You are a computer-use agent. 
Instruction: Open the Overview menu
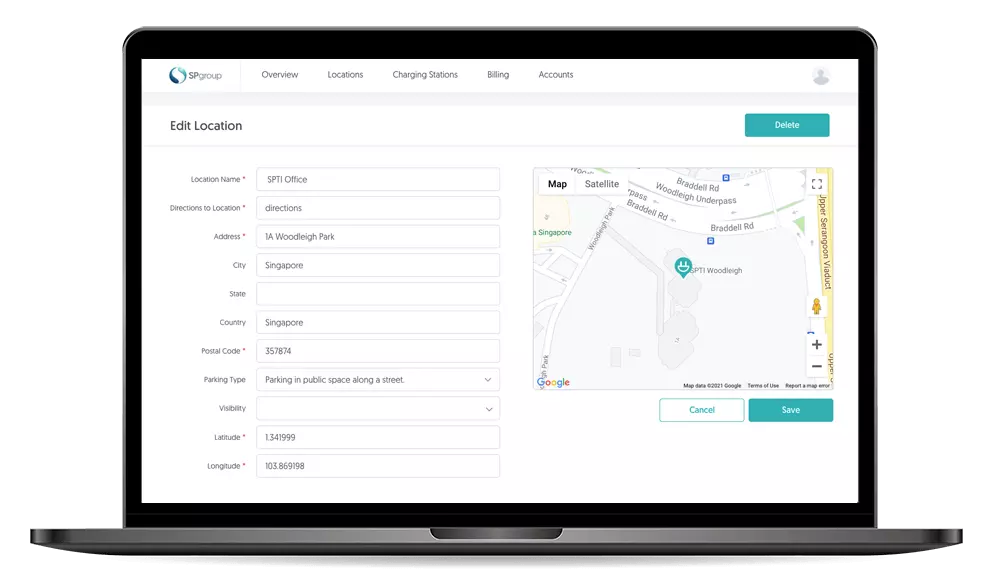[279, 75]
